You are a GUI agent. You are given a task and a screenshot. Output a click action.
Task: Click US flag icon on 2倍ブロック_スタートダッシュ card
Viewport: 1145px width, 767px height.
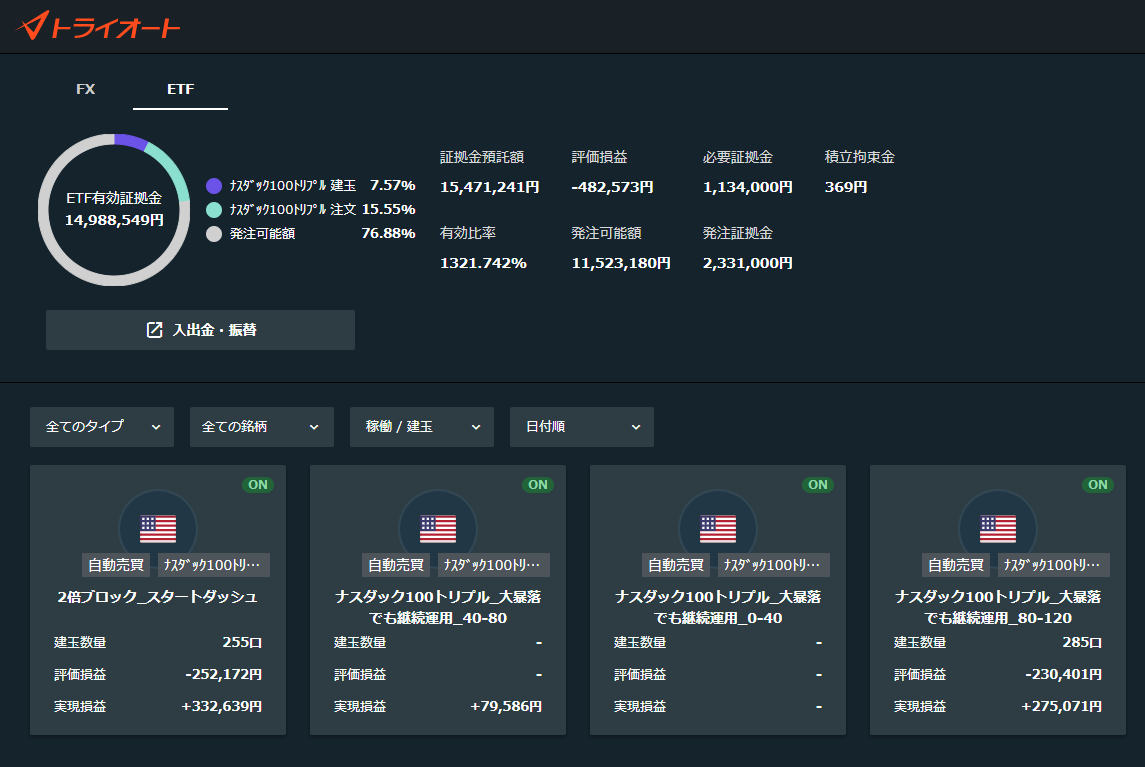point(158,529)
